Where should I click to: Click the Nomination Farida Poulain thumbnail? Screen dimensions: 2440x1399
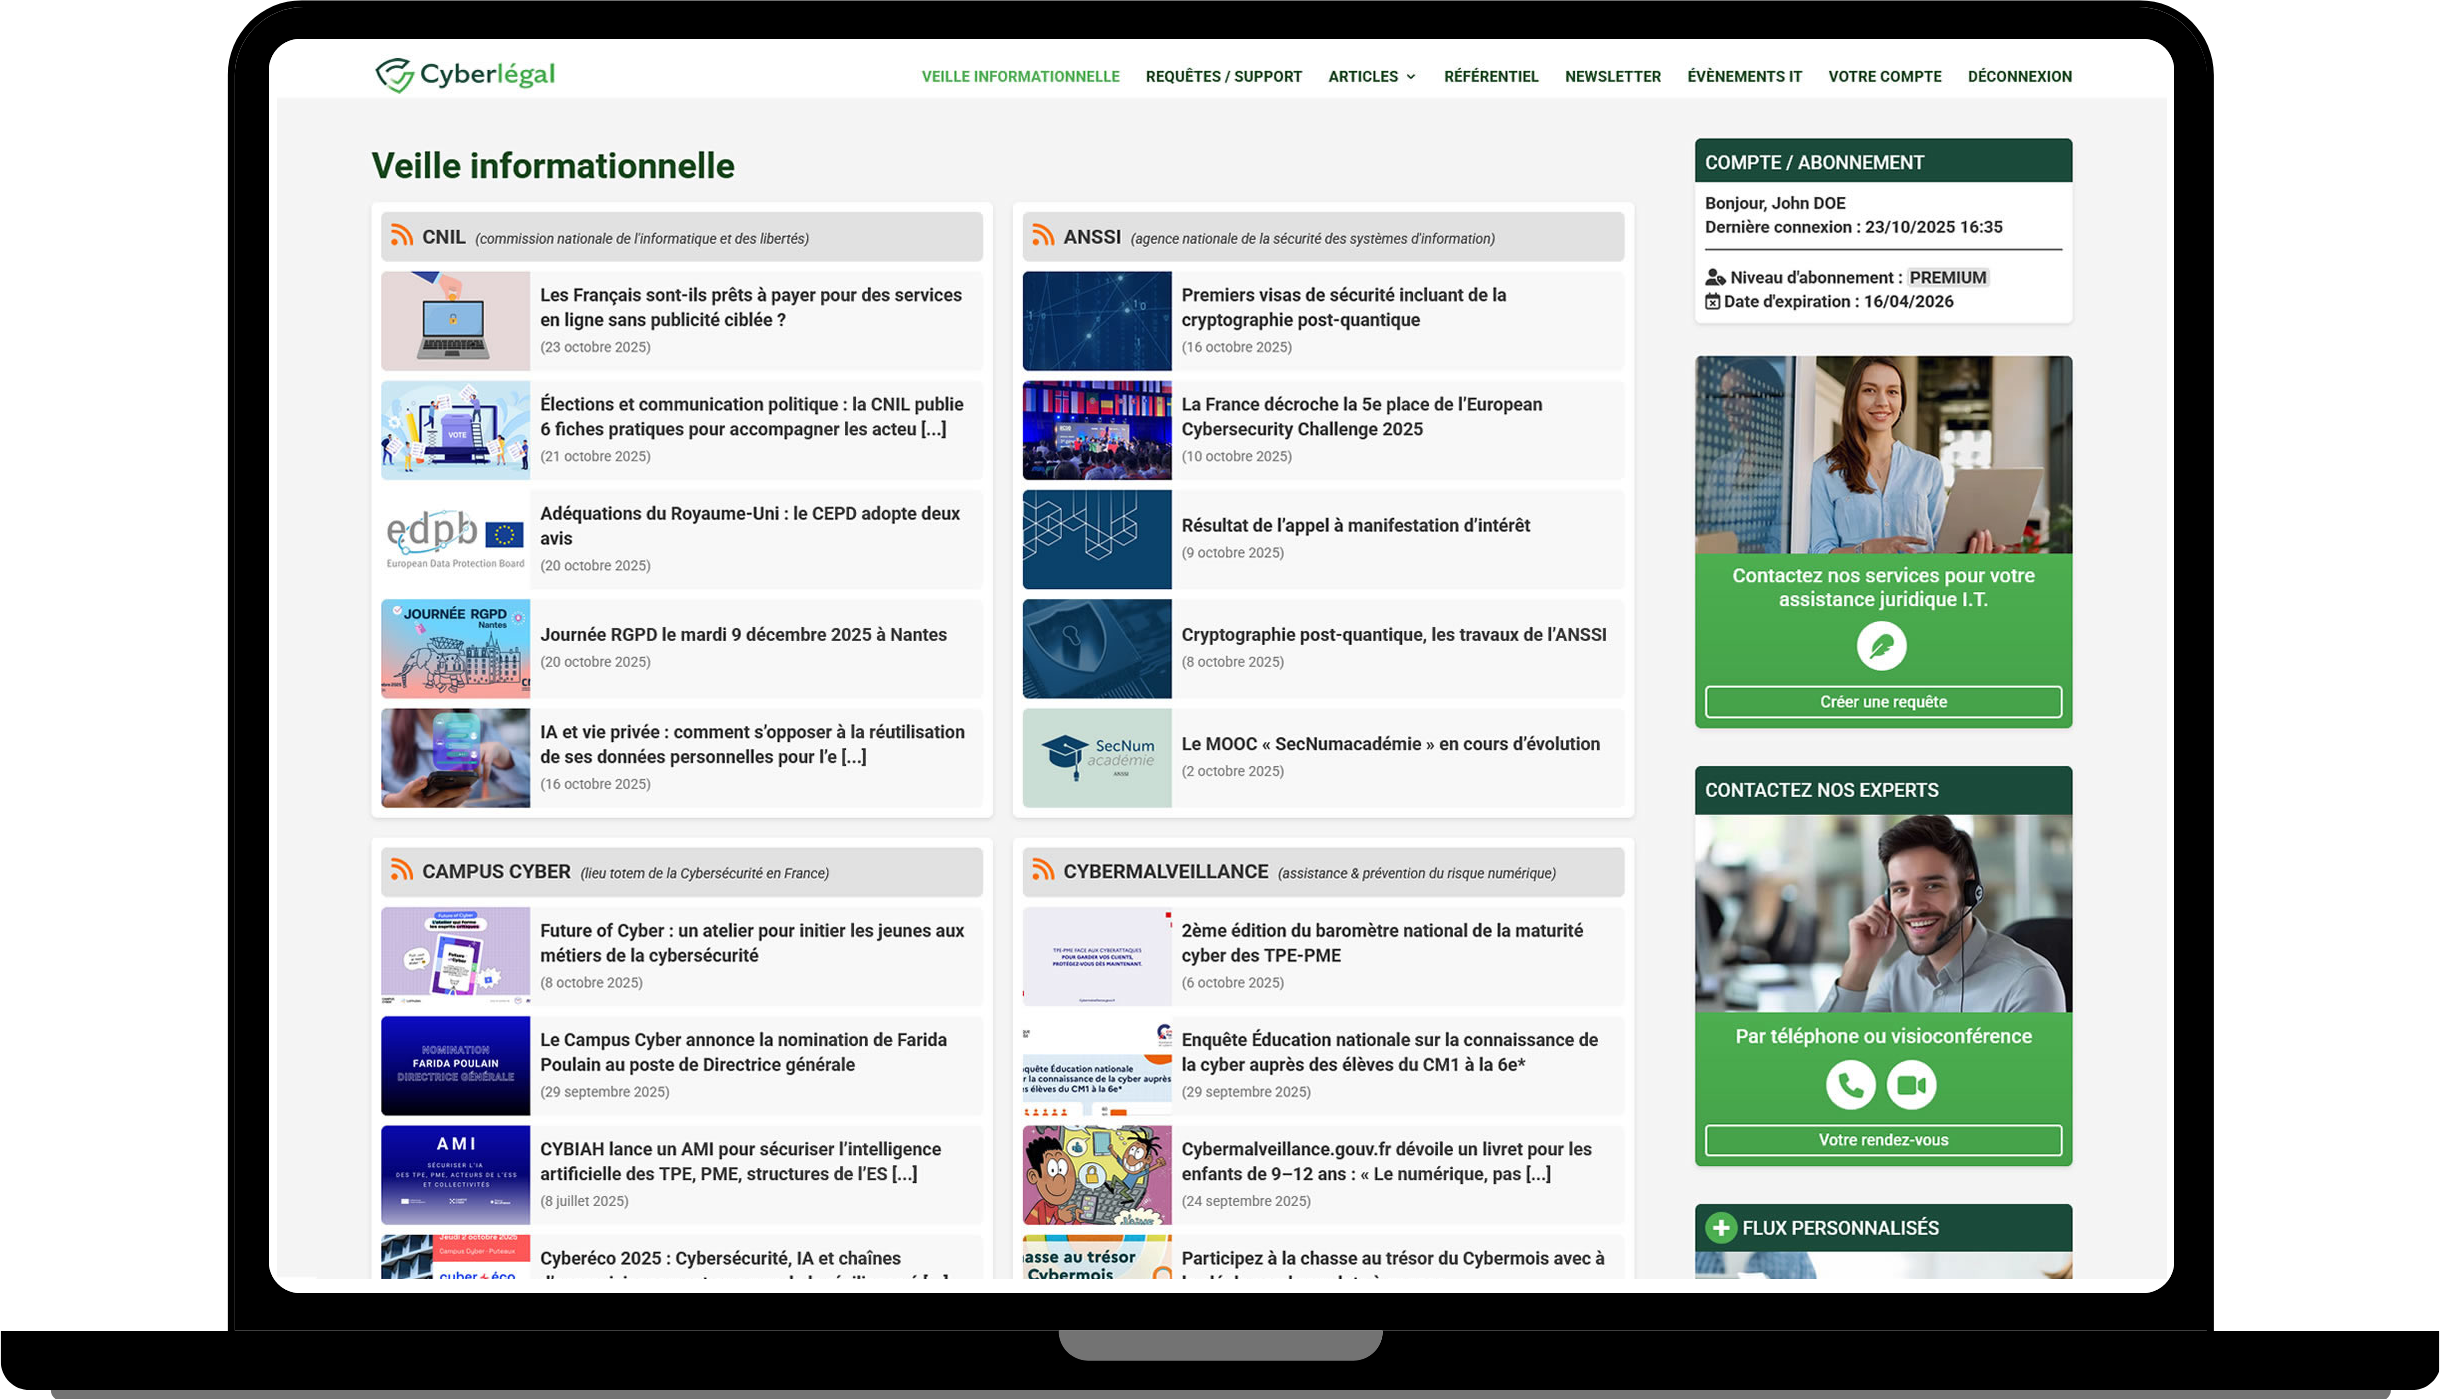[455, 1065]
